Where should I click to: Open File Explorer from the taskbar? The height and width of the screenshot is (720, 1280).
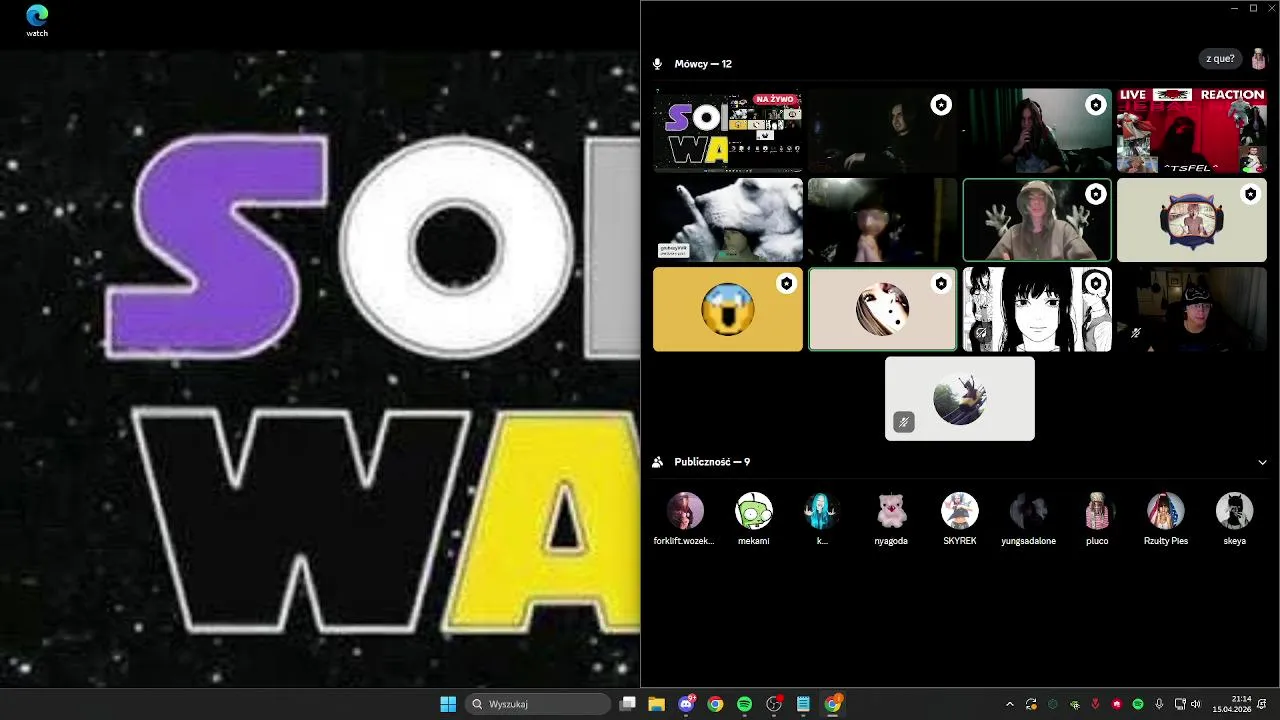tap(657, 704)
